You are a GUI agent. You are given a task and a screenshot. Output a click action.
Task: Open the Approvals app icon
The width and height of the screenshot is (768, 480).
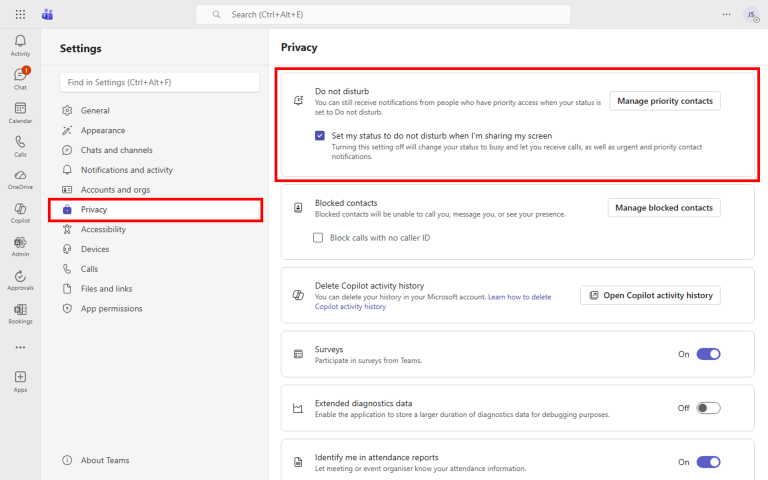pyautogui.click(x=20, y=280)
